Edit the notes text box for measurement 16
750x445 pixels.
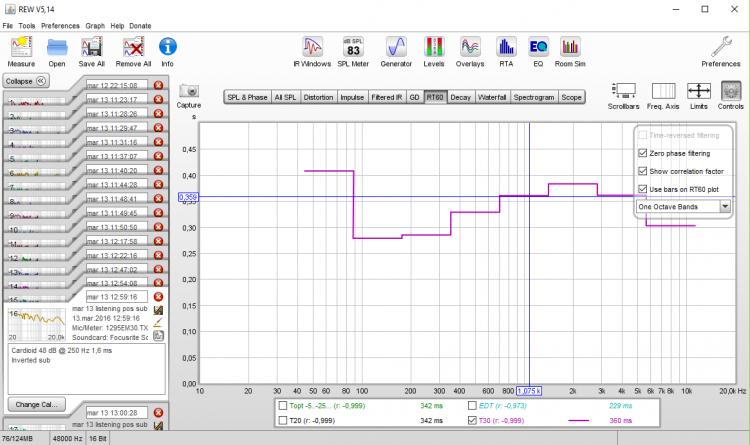[x=87, y=369]
